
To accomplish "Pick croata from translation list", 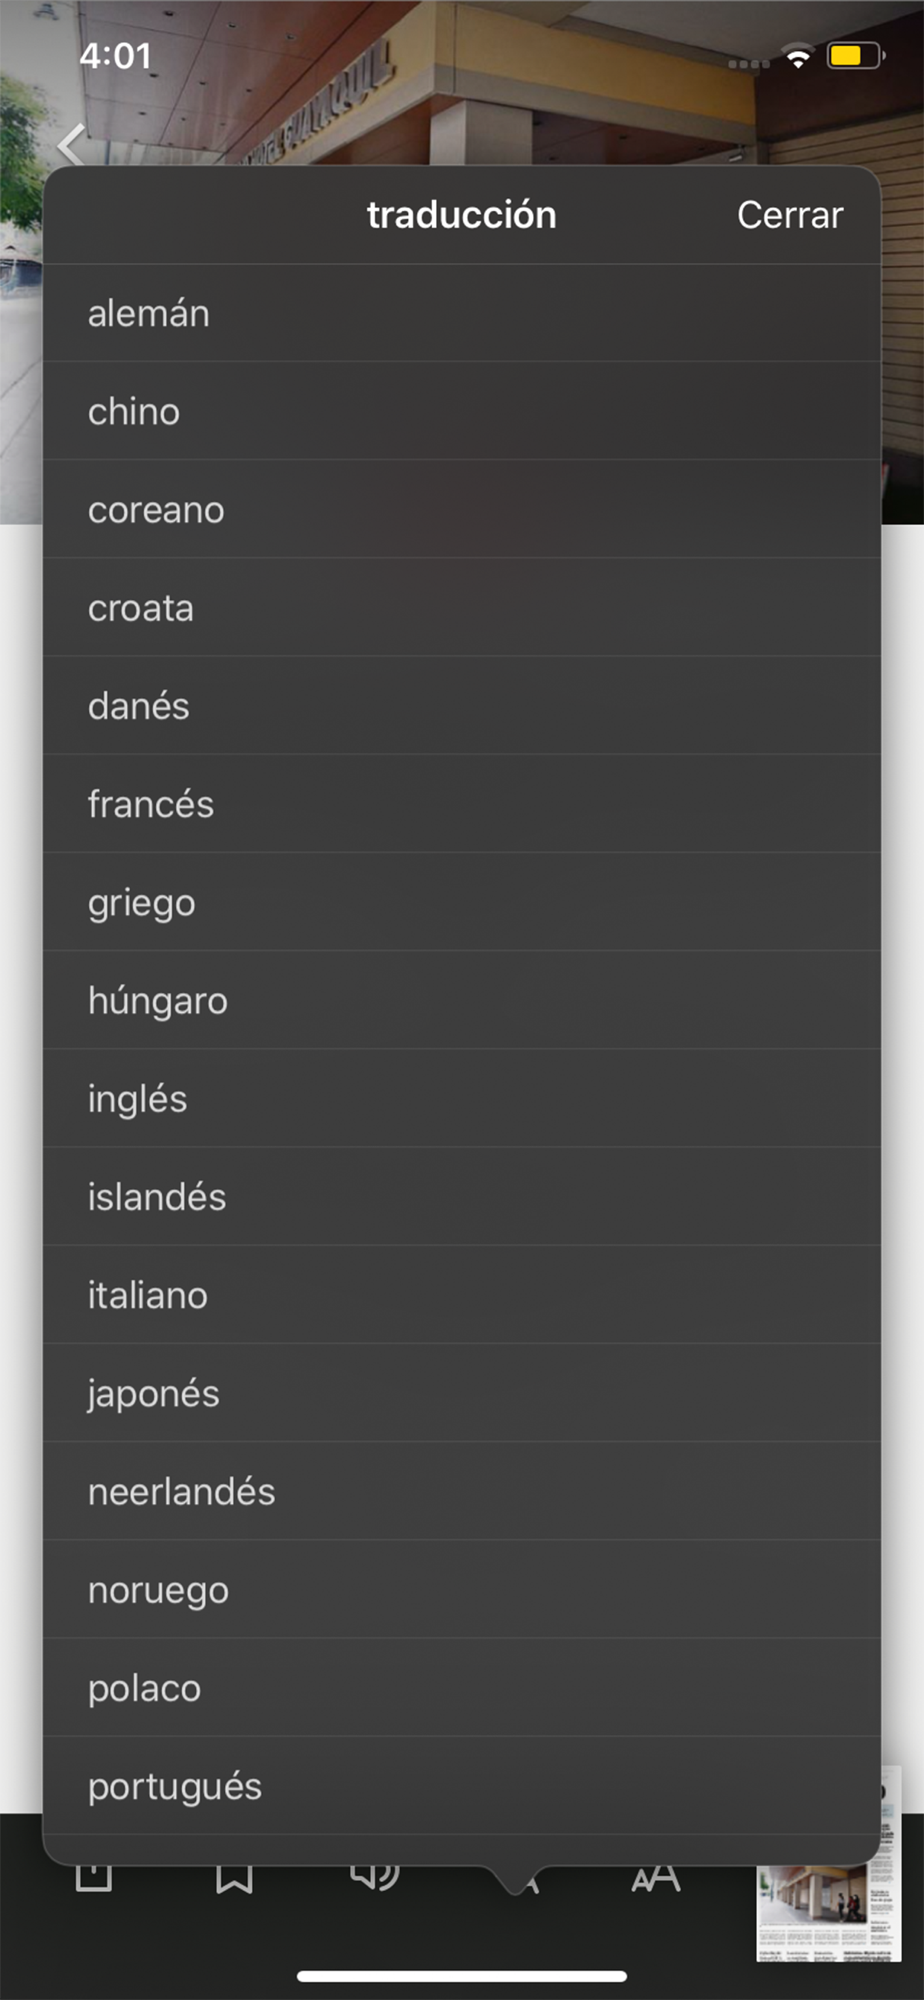I will pos(462,607).
